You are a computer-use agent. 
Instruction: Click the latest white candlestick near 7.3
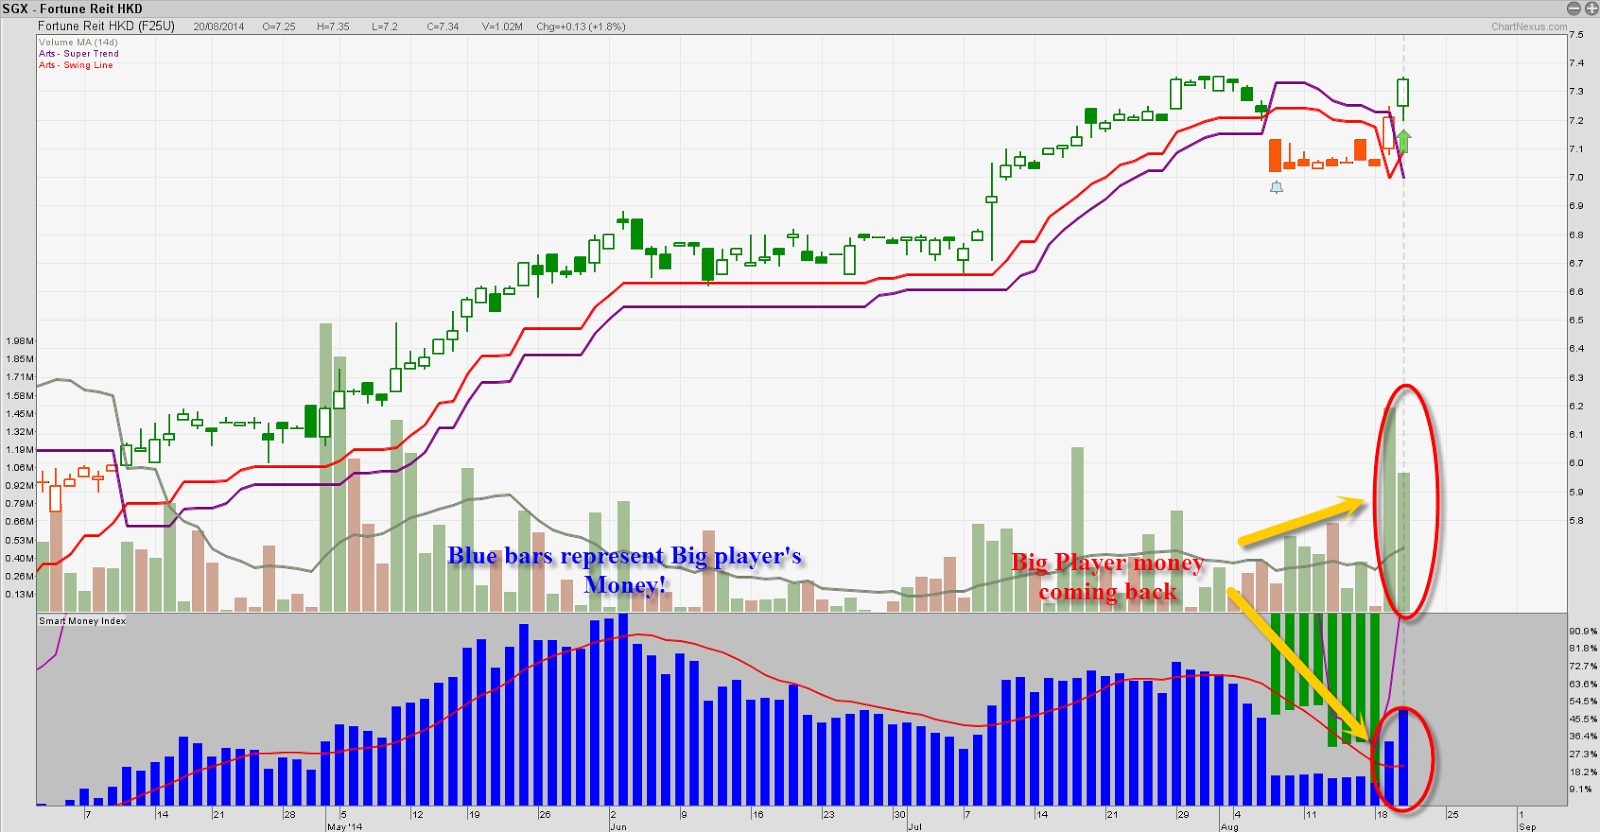click(x=1403, y=92)
